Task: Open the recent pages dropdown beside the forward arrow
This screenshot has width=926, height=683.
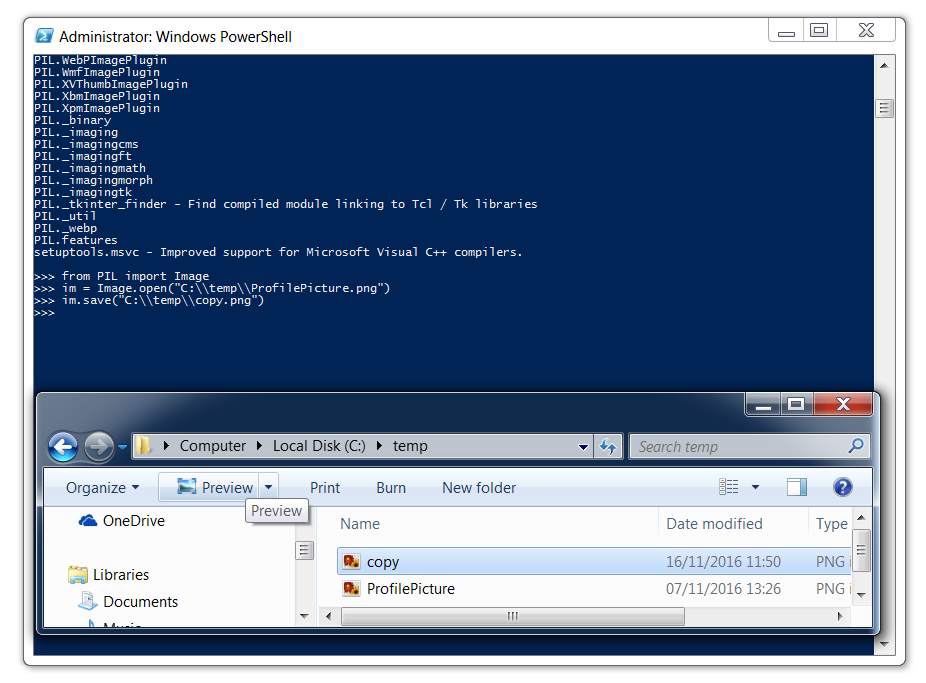Action: tap(122, 447)
